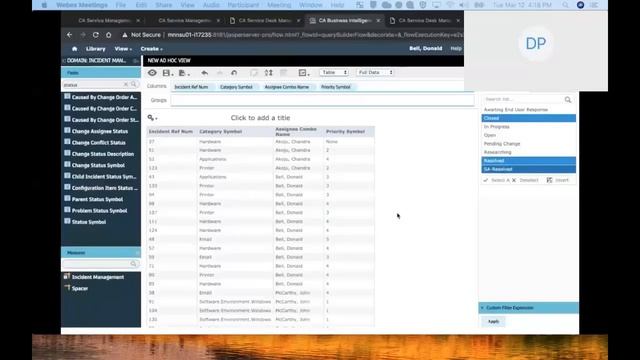Click the greyed-out Redo arrow icon

[x=220, y=73]
